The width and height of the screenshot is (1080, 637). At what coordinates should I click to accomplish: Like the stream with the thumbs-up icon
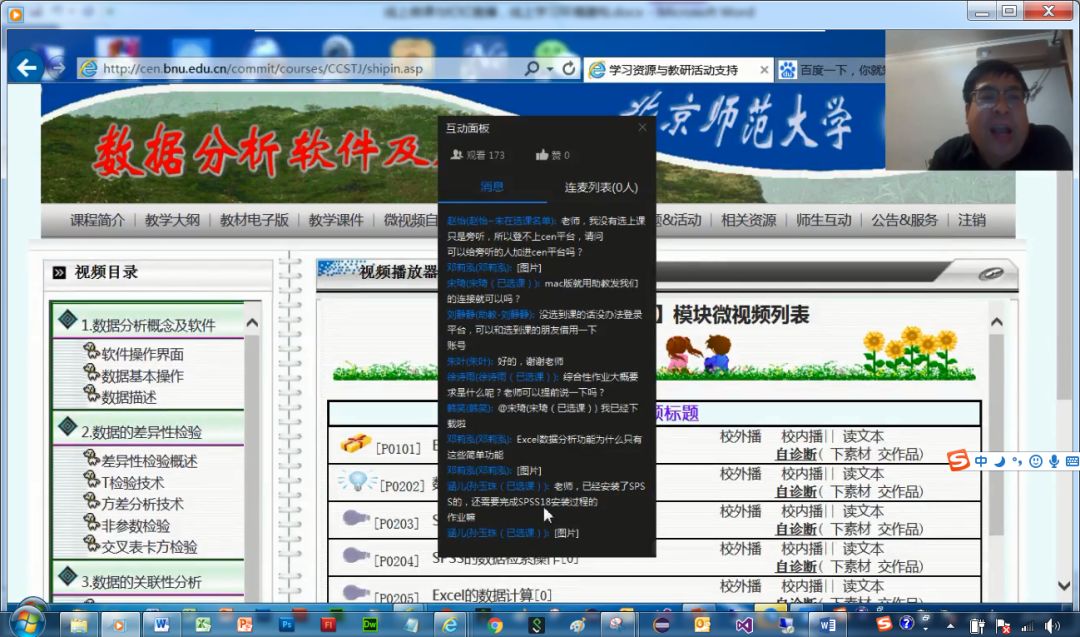click(542, 155)
